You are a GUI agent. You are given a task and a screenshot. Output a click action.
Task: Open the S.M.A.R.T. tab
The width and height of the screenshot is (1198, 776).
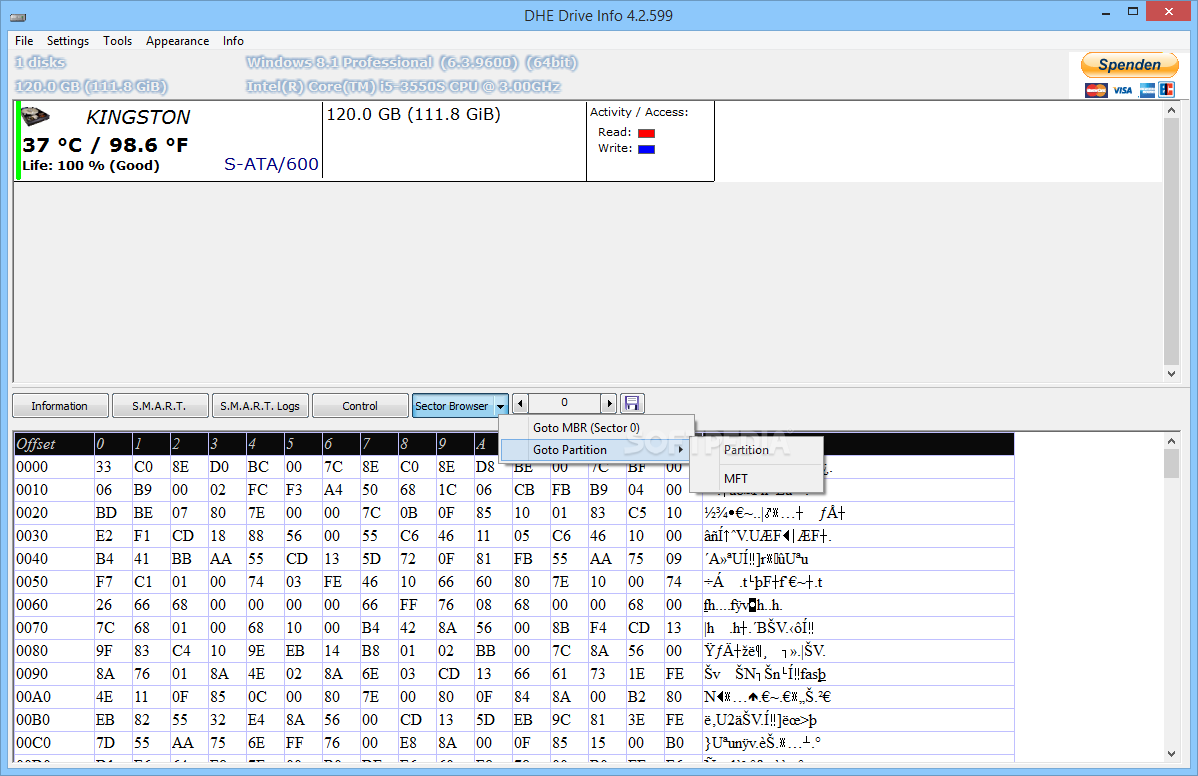pyautogui.click(x=160, y=406)
